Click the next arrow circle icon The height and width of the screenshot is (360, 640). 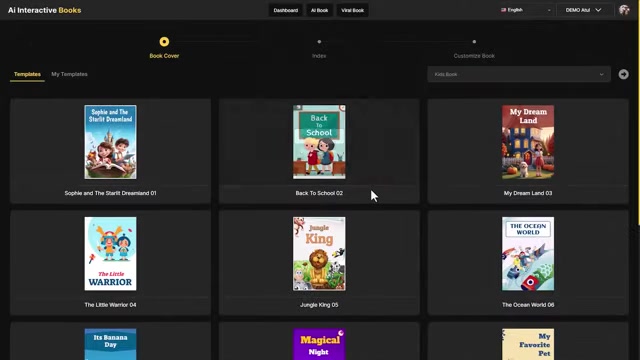(623, 74)
